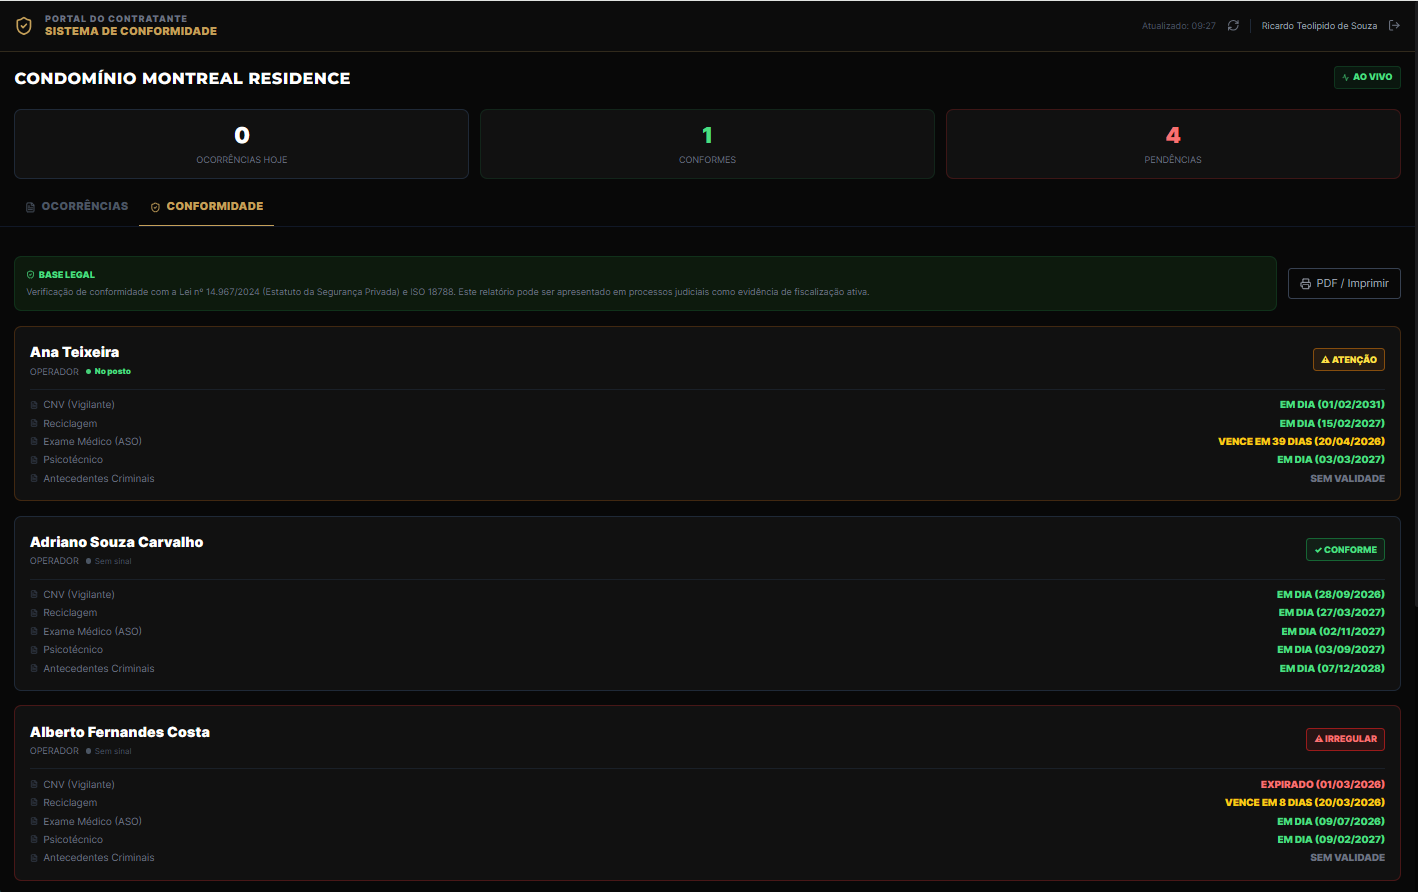Click 'EM DIA (01/02/2031)' status
Viewport: 1418px width, 892px height.
tap(1332, 405)
